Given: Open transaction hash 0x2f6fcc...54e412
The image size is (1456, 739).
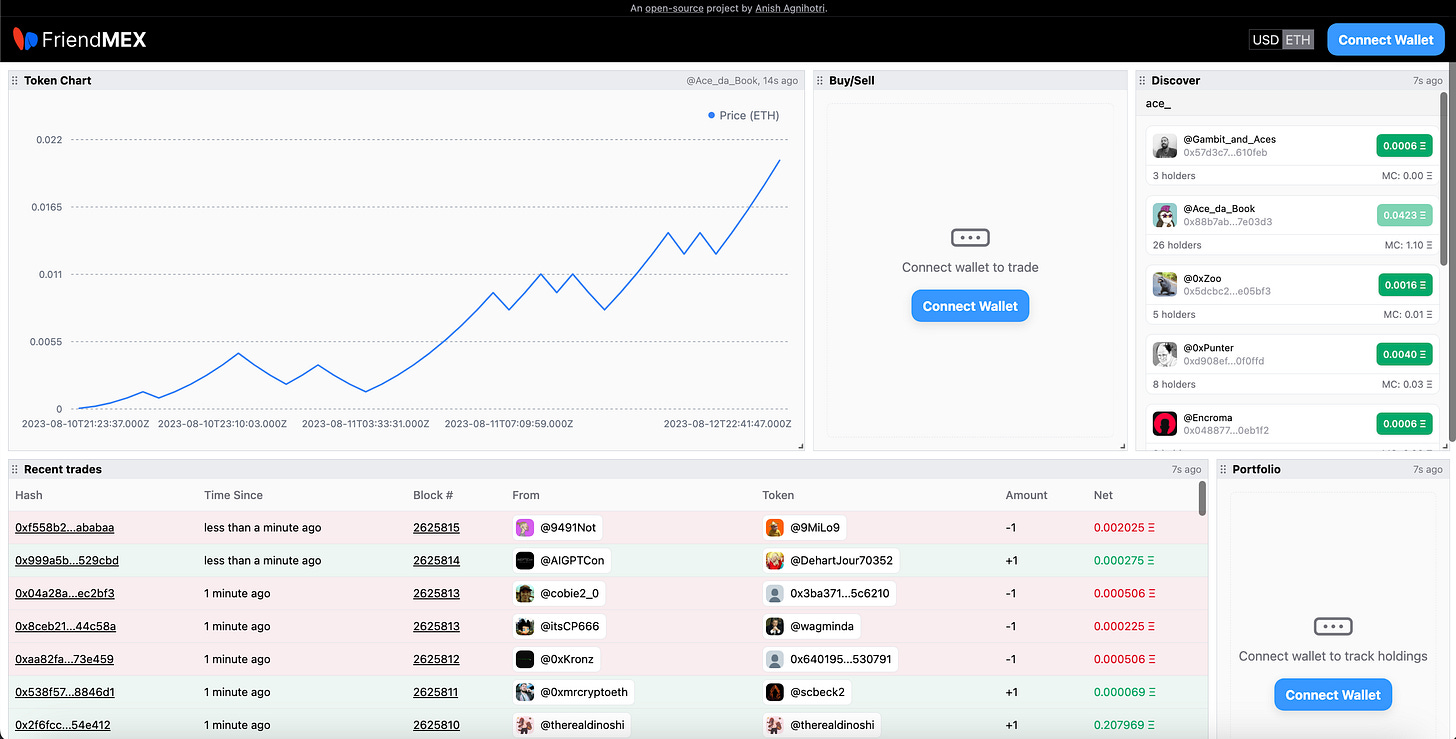Looking at the screenshot, I should point(63,725).
